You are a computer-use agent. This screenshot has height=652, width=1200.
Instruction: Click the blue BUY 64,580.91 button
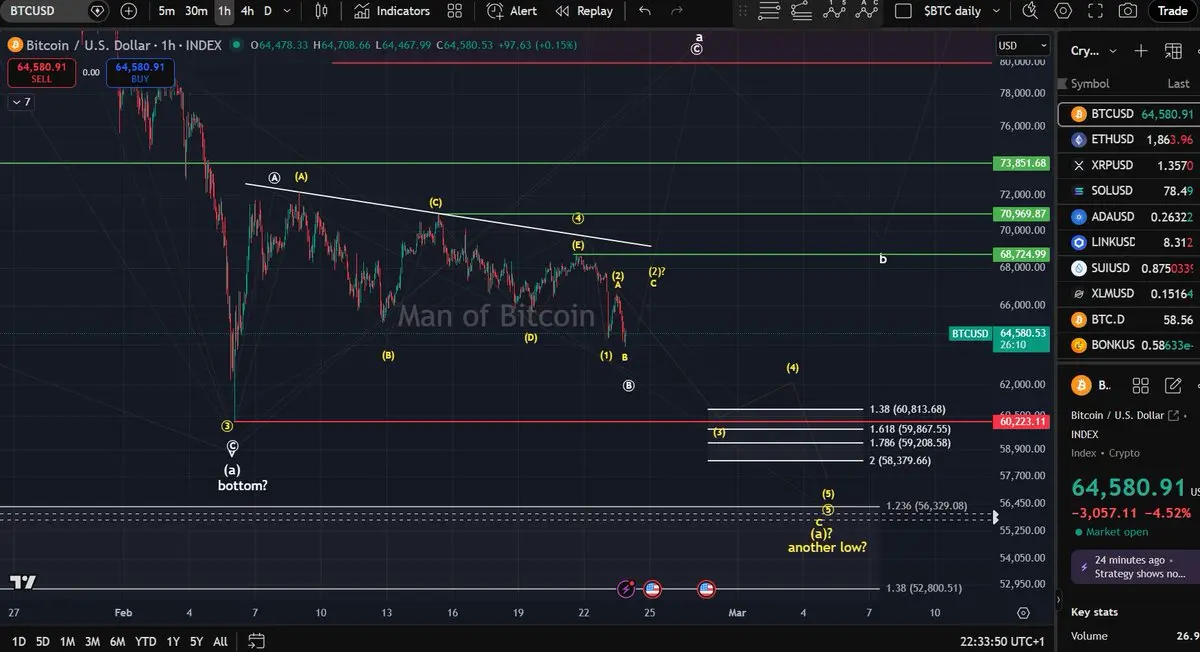pyautogui.click(x=138, y=72)
